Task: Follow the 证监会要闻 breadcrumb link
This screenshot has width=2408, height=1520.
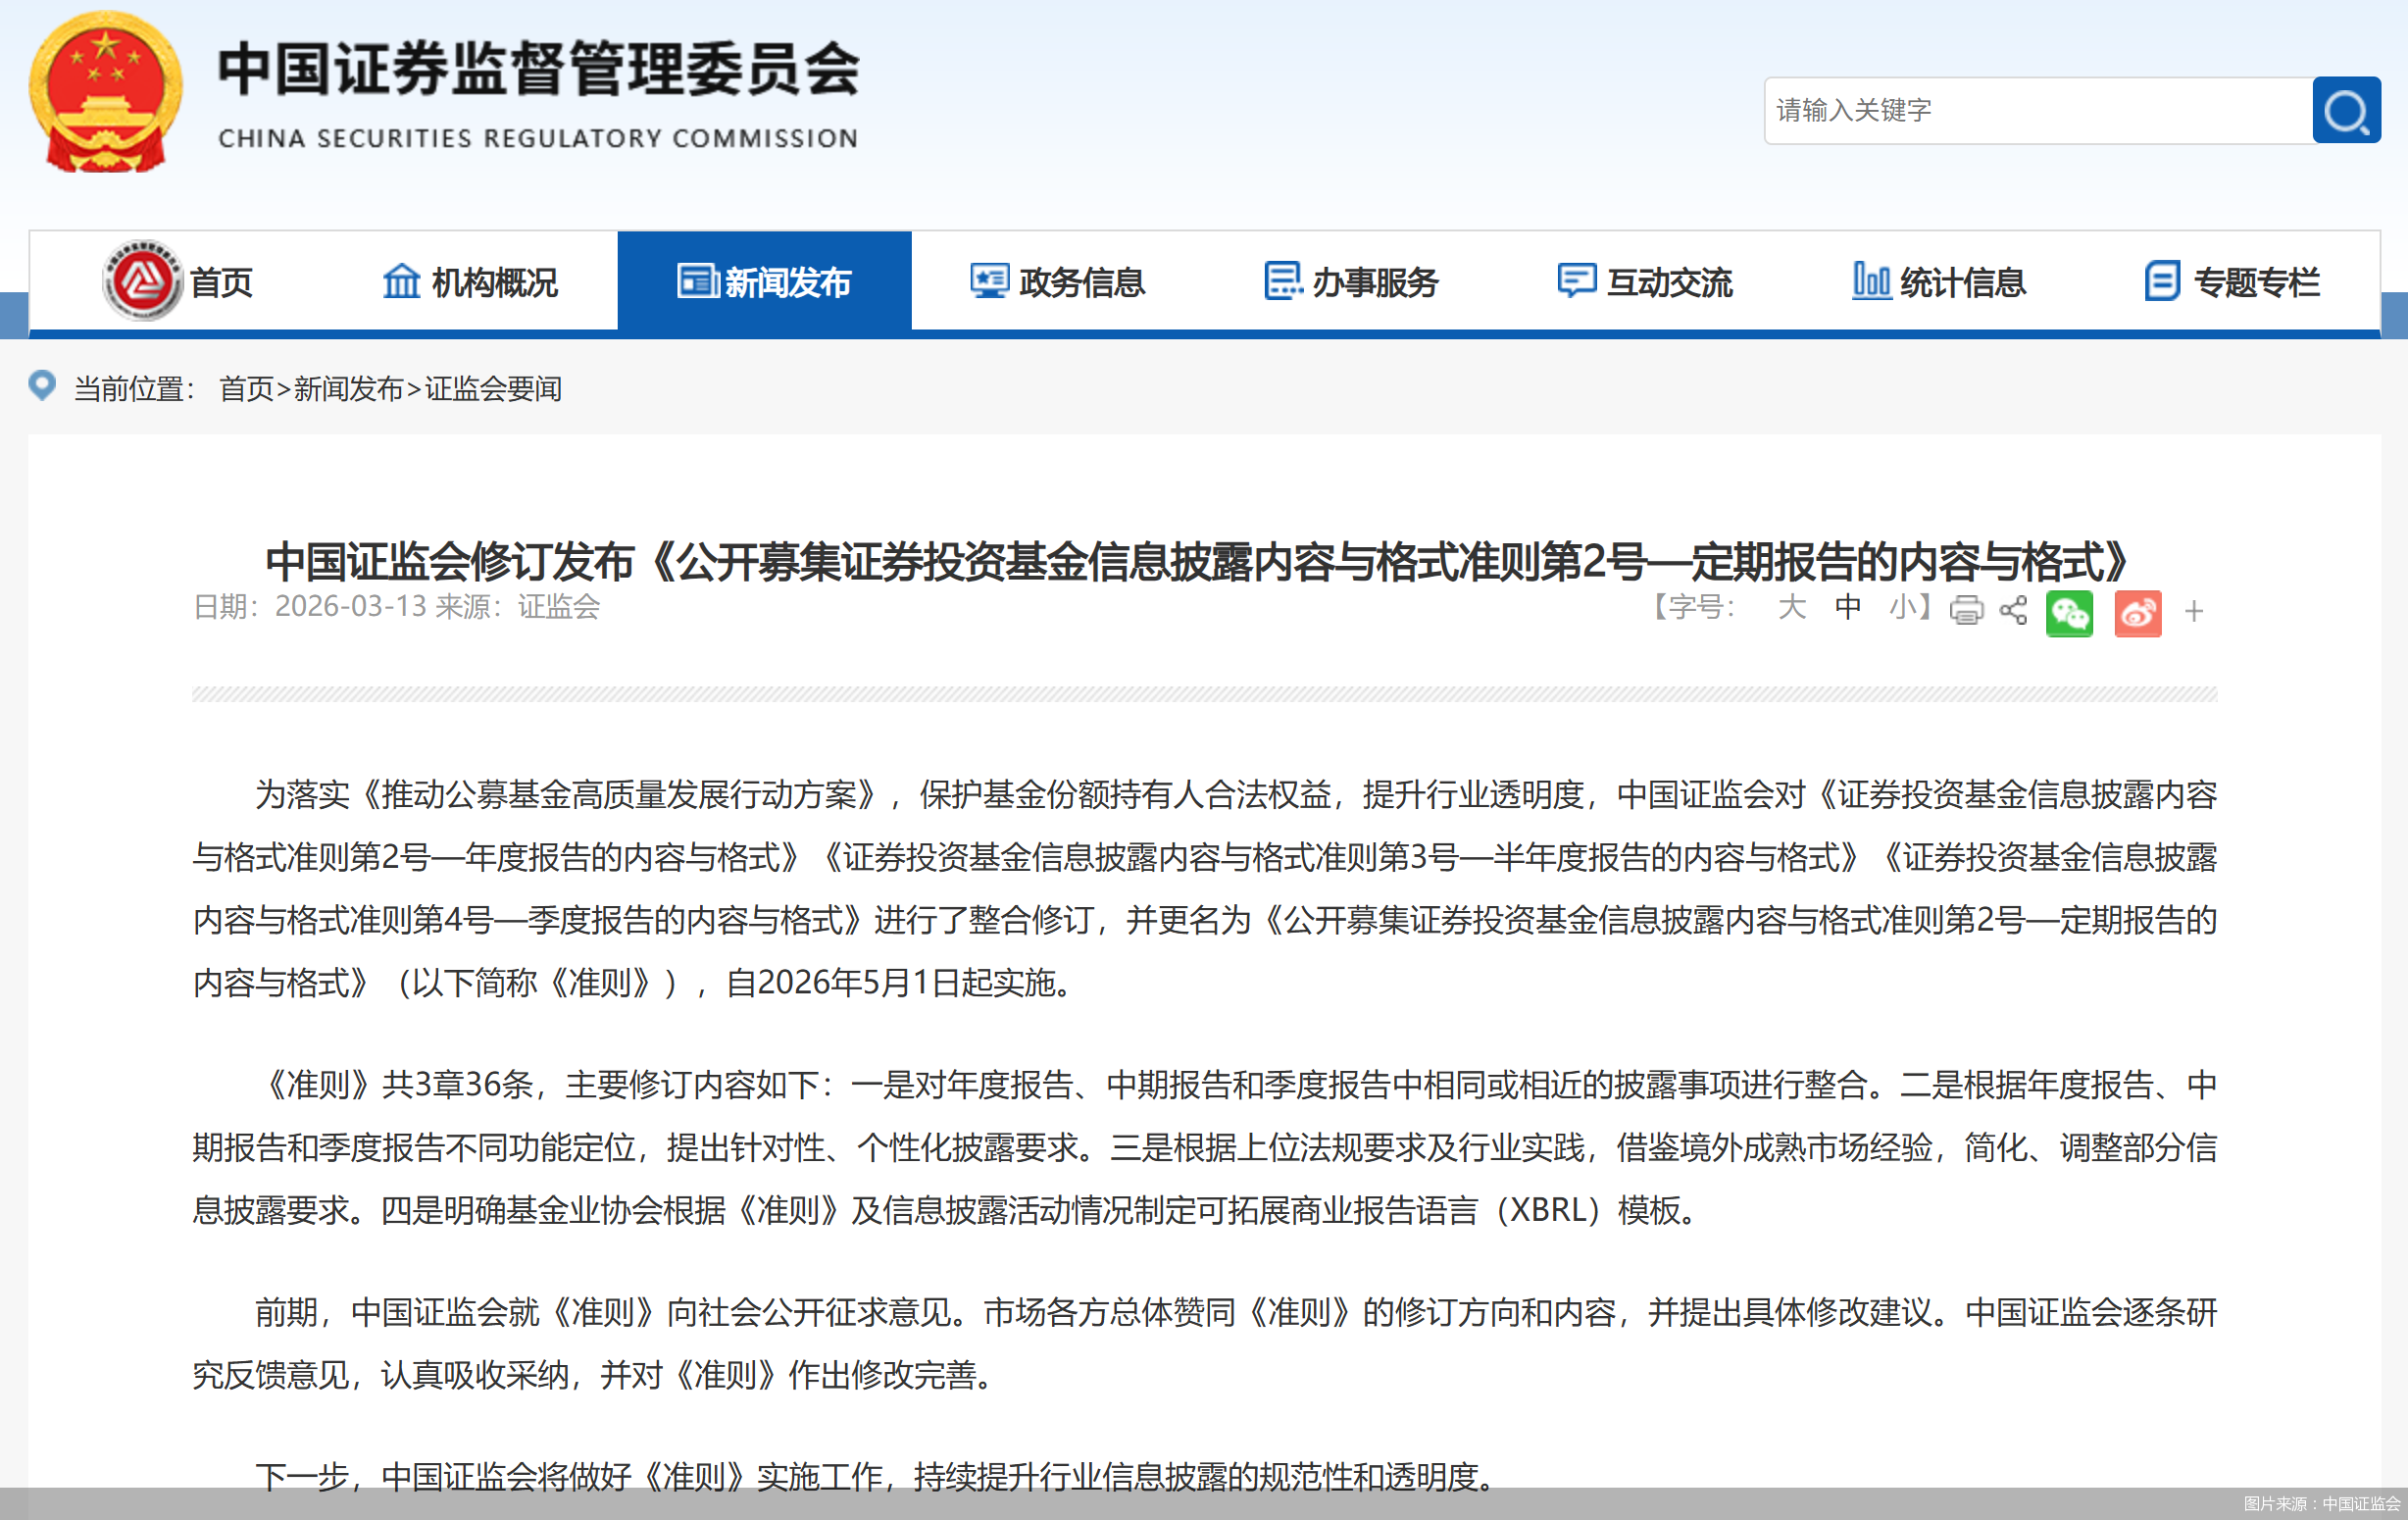Action: pos(491,389)
